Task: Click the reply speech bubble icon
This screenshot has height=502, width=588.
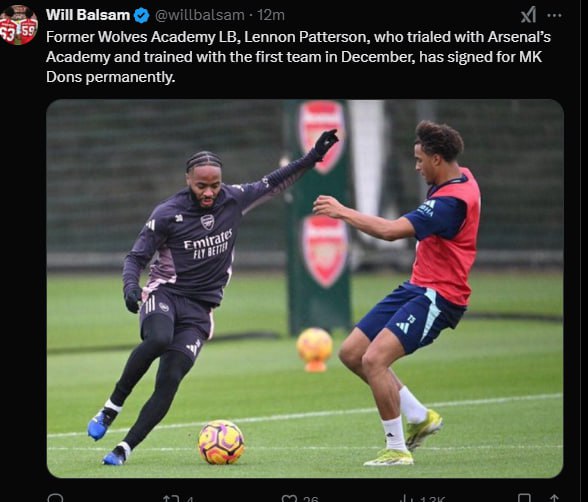Action: [x=56, y=498]
